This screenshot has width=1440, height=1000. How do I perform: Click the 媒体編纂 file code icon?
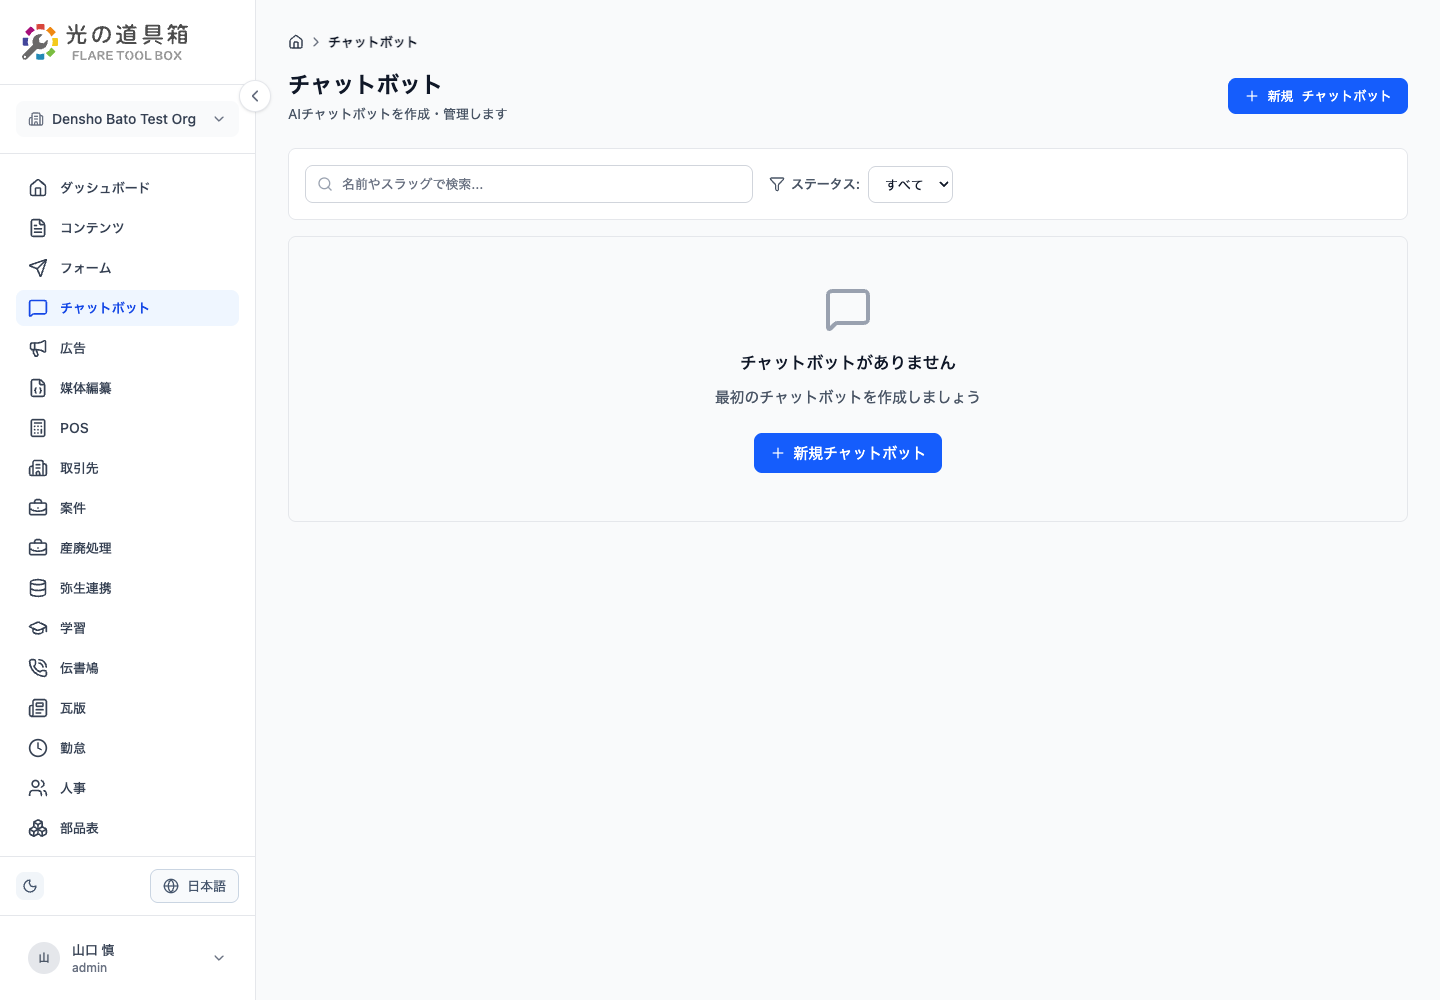tap(38, 388)
